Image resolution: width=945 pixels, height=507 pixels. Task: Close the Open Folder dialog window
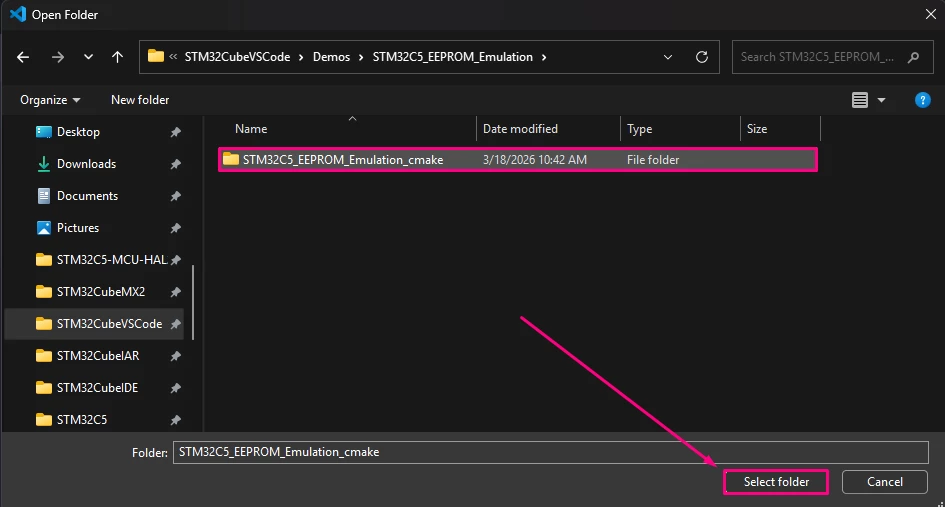point(931,14)
